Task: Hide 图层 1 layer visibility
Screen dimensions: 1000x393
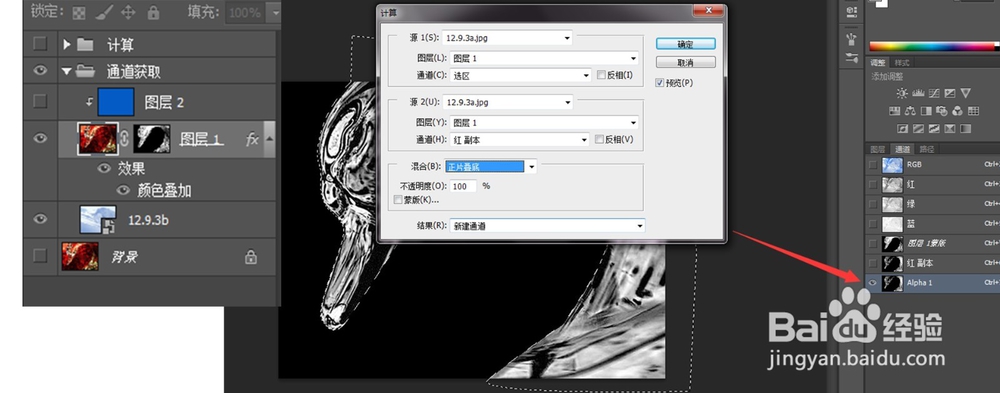Action: point(40,138)
